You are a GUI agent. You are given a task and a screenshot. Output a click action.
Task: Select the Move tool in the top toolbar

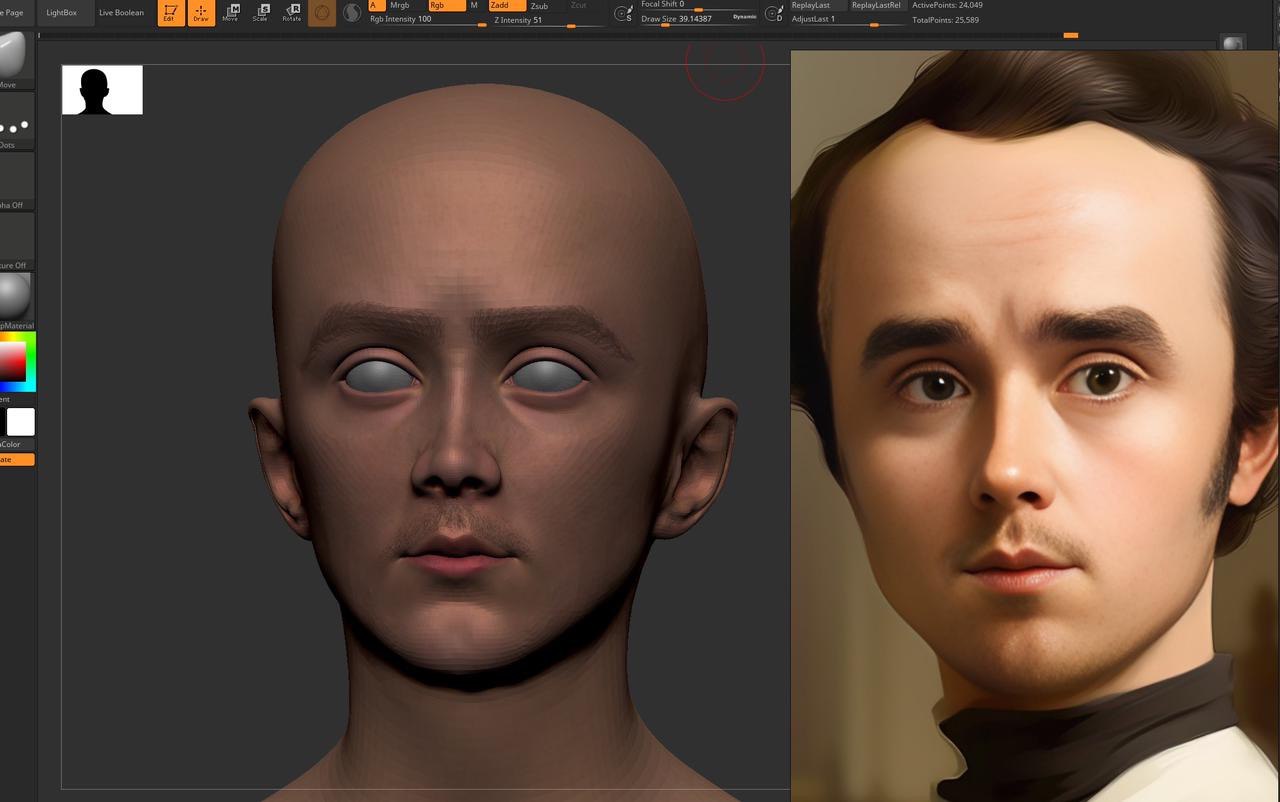[x=230, y=13]
